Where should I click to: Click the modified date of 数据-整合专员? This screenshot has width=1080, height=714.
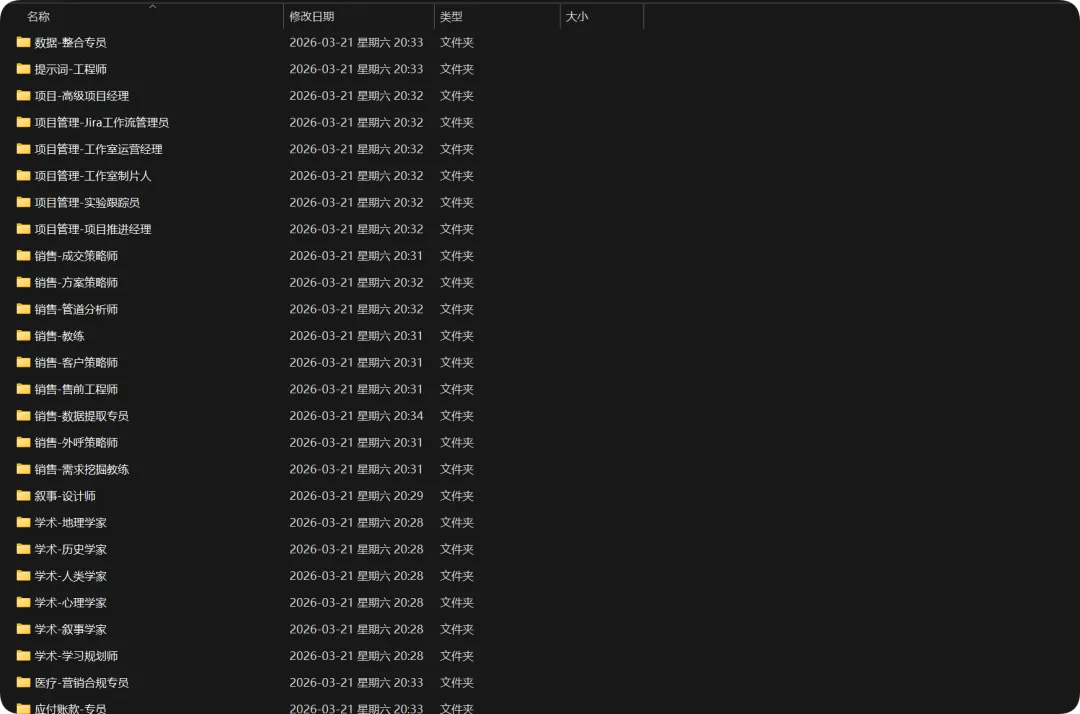coord(356,42)
